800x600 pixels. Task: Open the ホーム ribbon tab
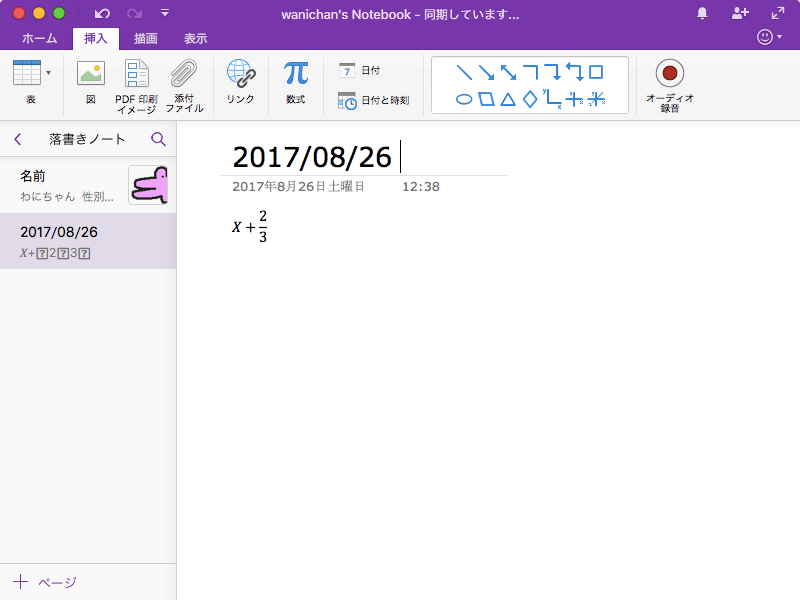coord(39,38)
